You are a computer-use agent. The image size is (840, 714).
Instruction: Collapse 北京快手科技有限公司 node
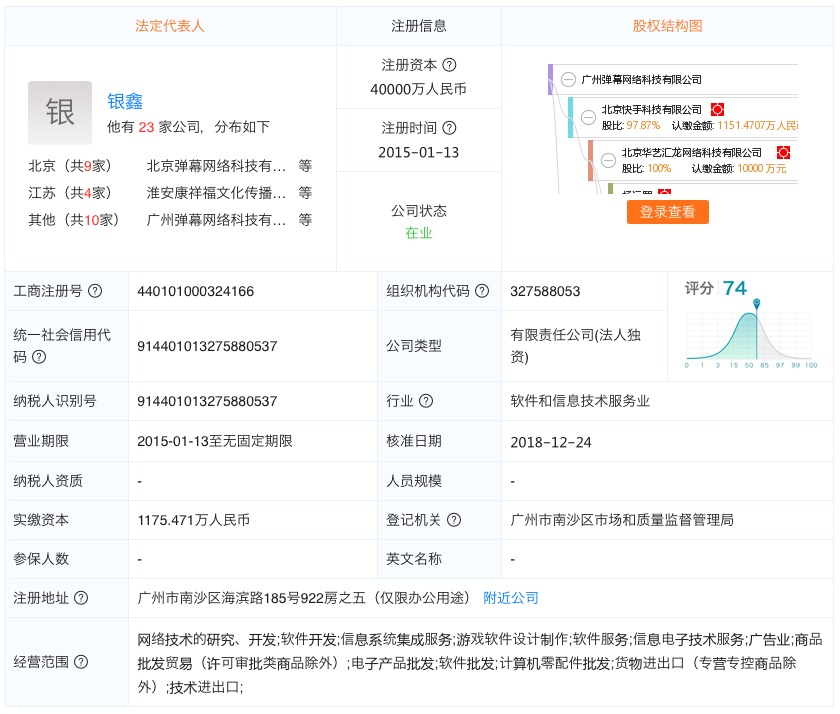tap(588, 109)
